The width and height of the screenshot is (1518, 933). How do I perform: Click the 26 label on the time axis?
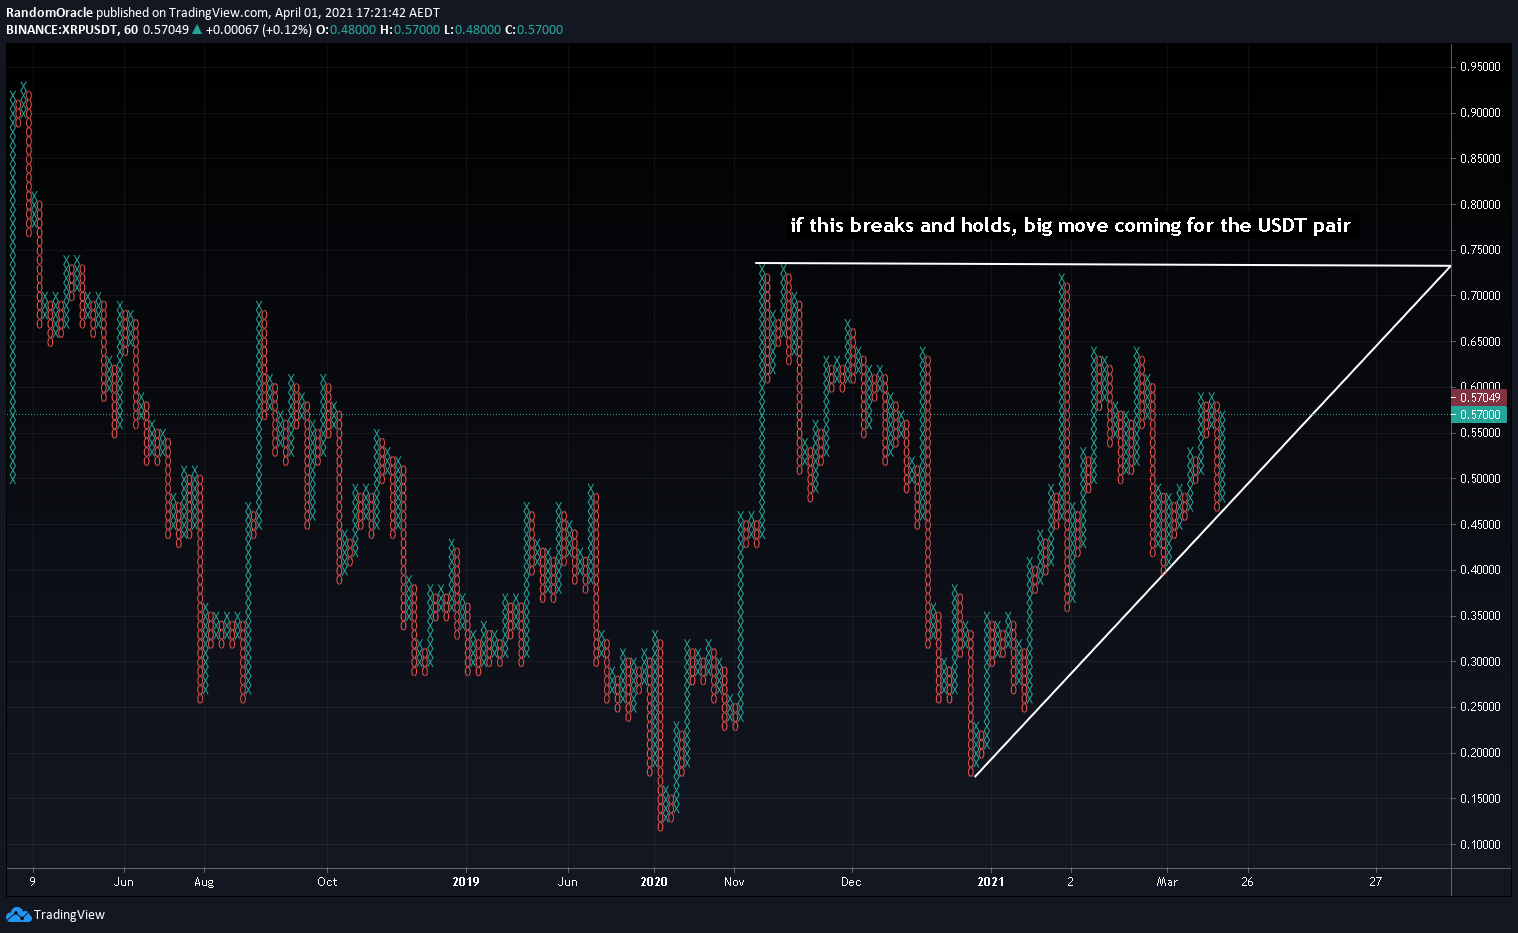1247,882
